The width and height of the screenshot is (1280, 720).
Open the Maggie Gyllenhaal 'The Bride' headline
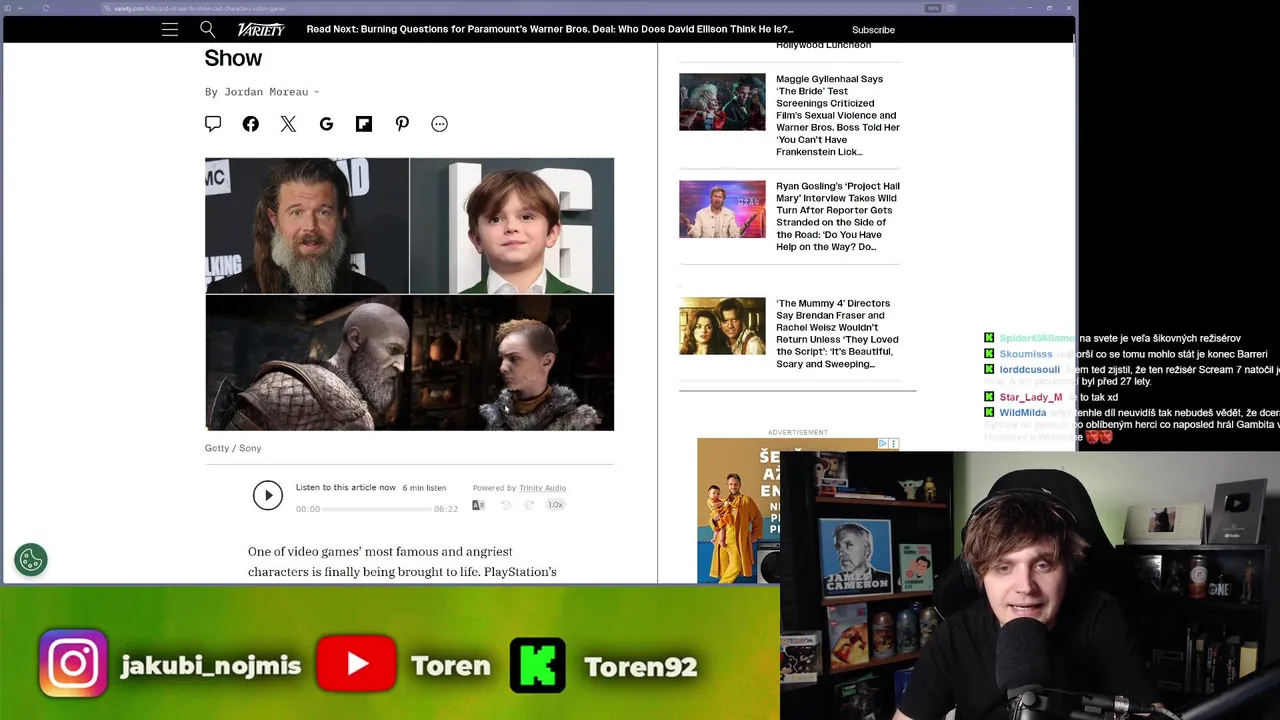click(838, 115)
